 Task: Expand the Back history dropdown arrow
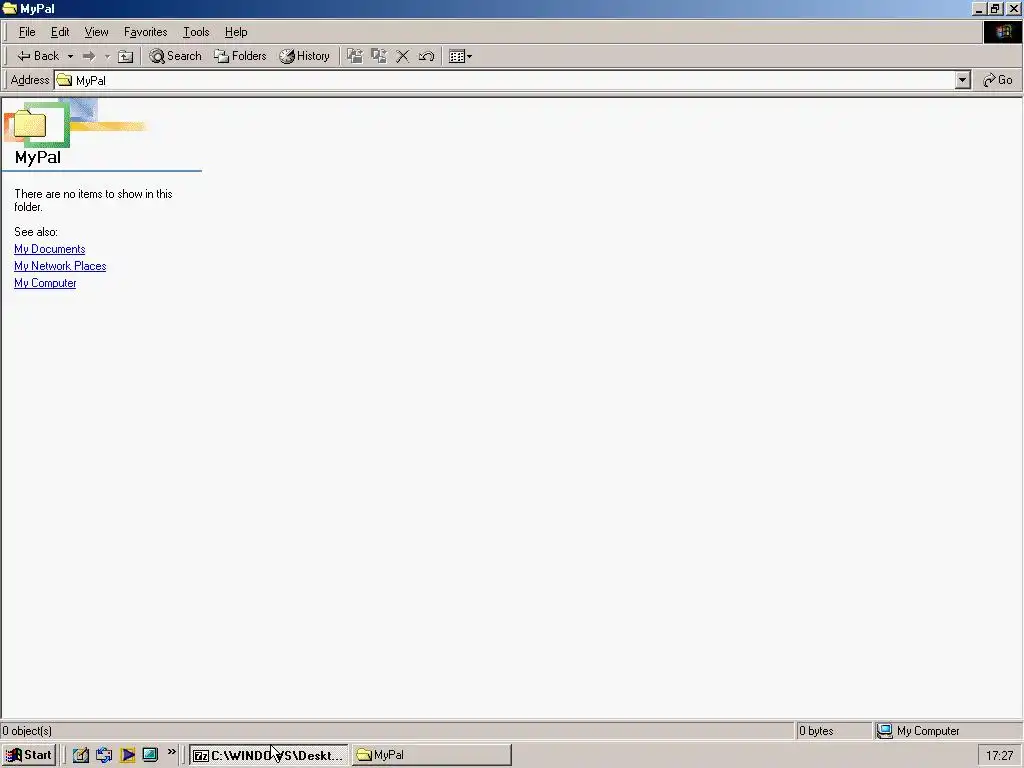[x=71, y=56]
